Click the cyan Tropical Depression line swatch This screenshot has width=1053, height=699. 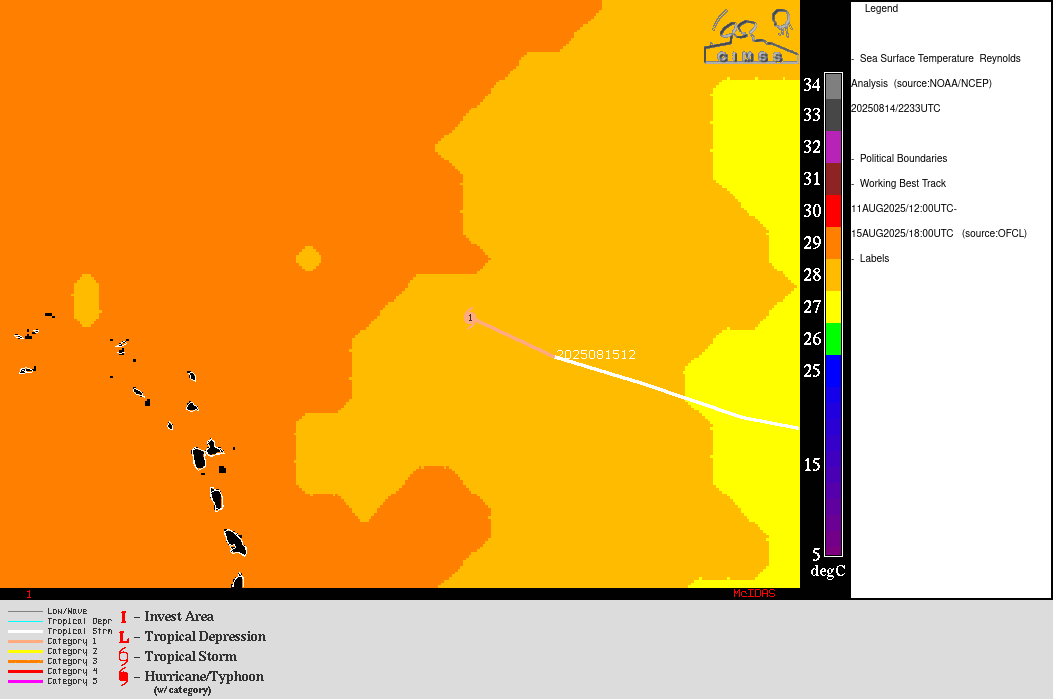25,621
